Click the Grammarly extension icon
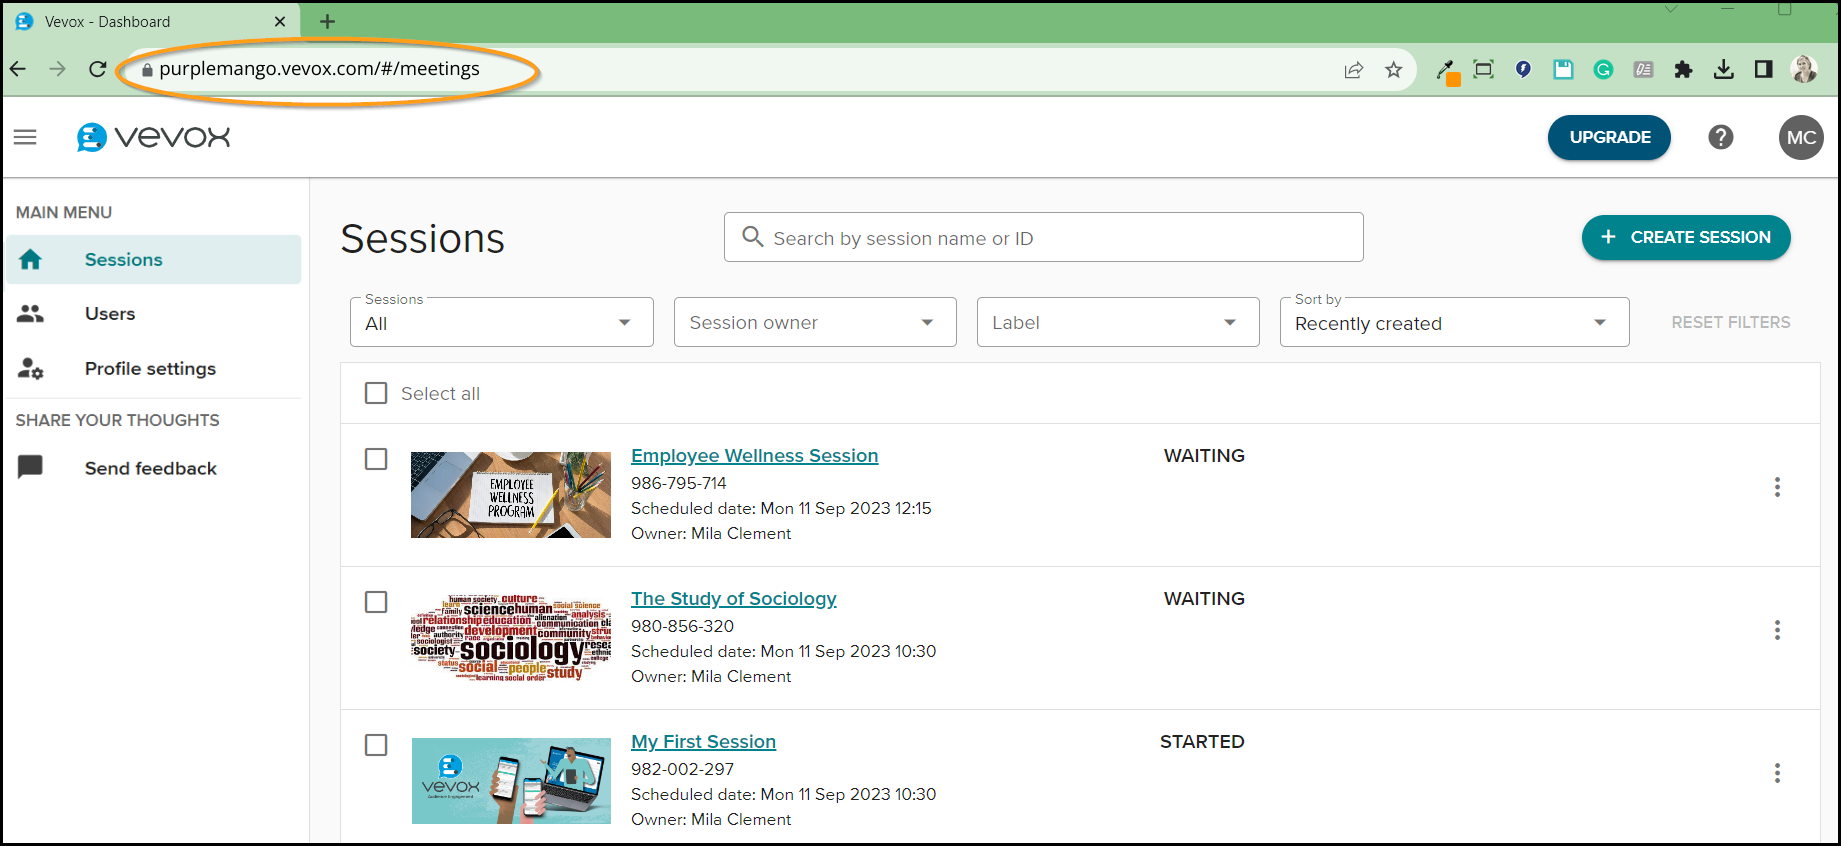The width and height of the screenshot is (1841, 846). 1603,69
